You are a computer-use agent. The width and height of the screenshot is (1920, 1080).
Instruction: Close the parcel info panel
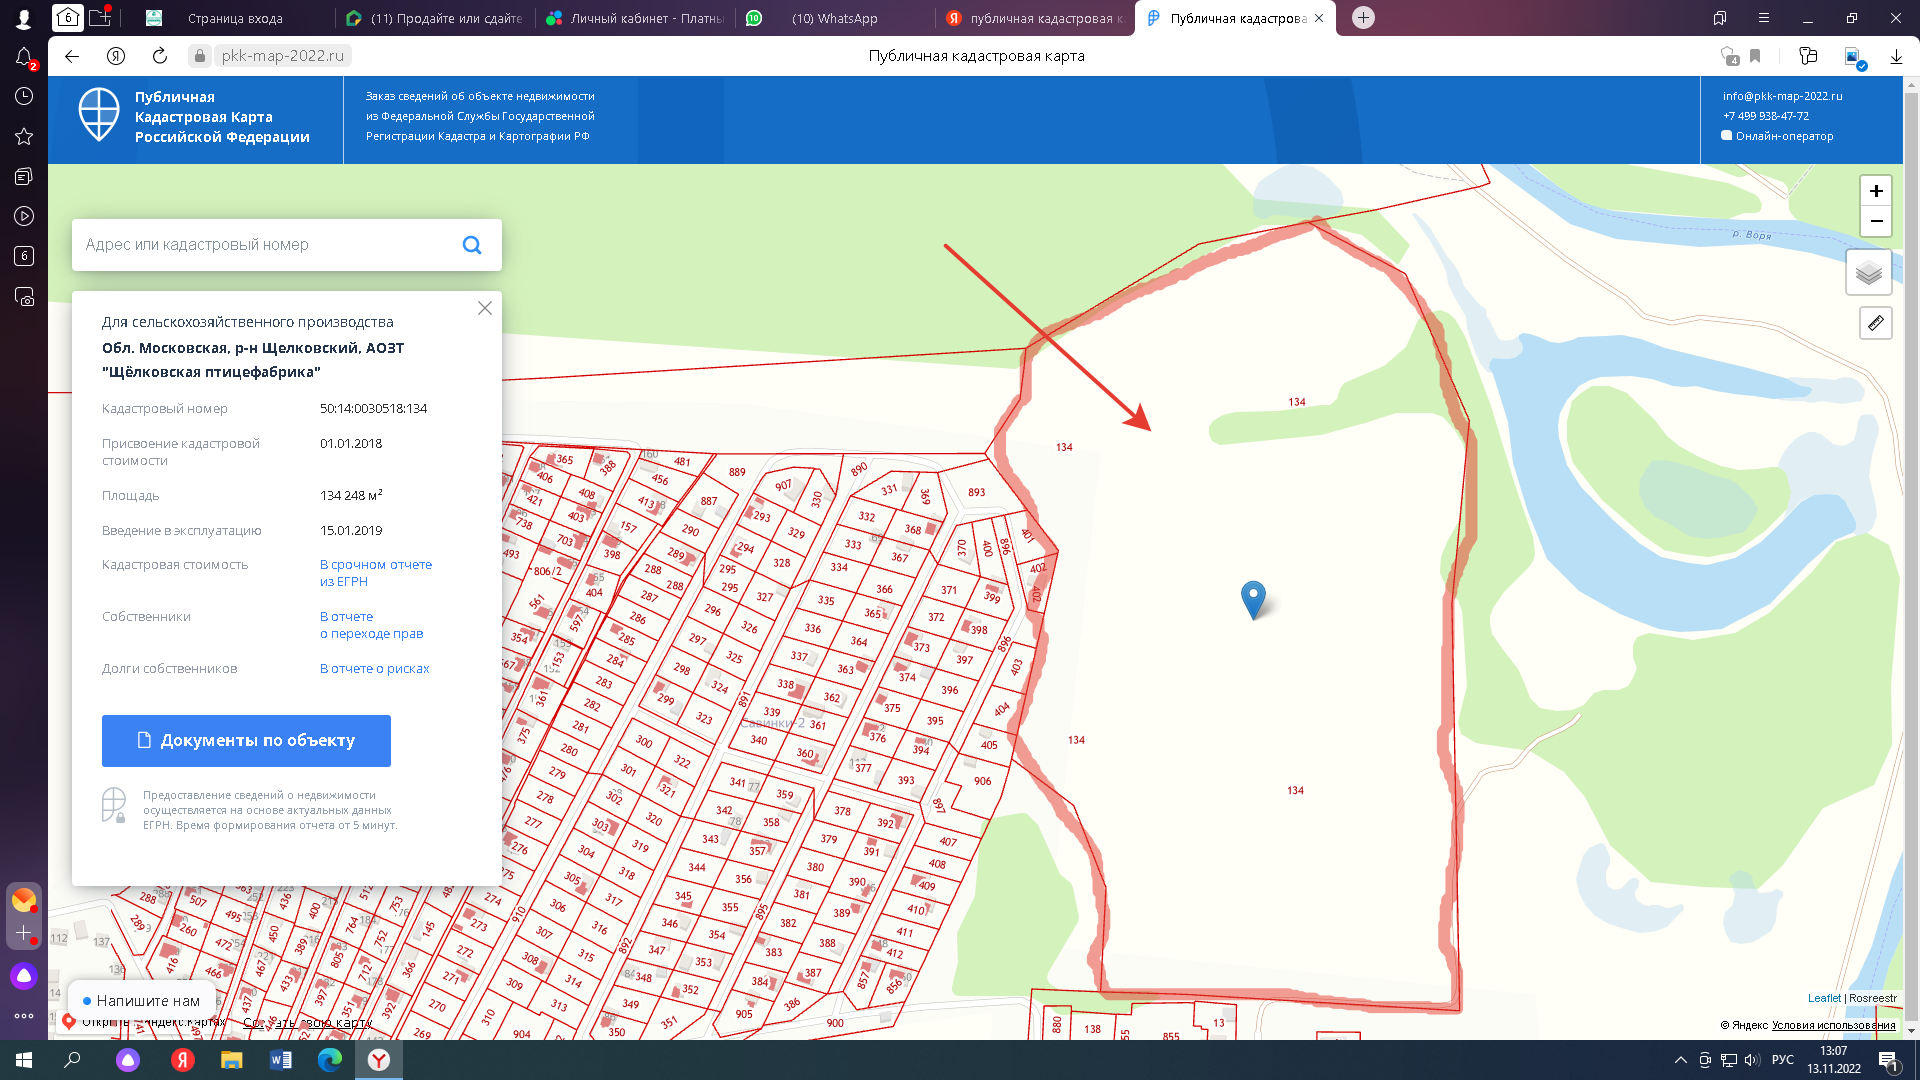point(485,308)
